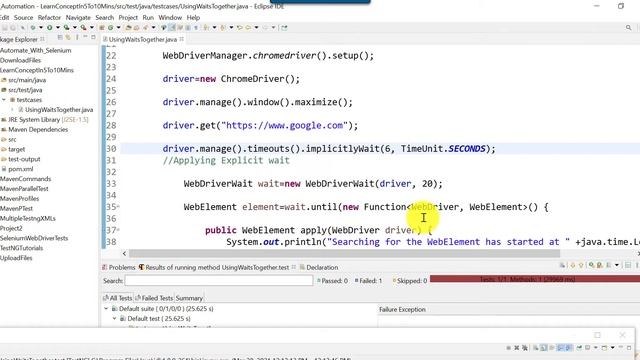Click the Terminate square icon in the console toolbar

point(509,348)
